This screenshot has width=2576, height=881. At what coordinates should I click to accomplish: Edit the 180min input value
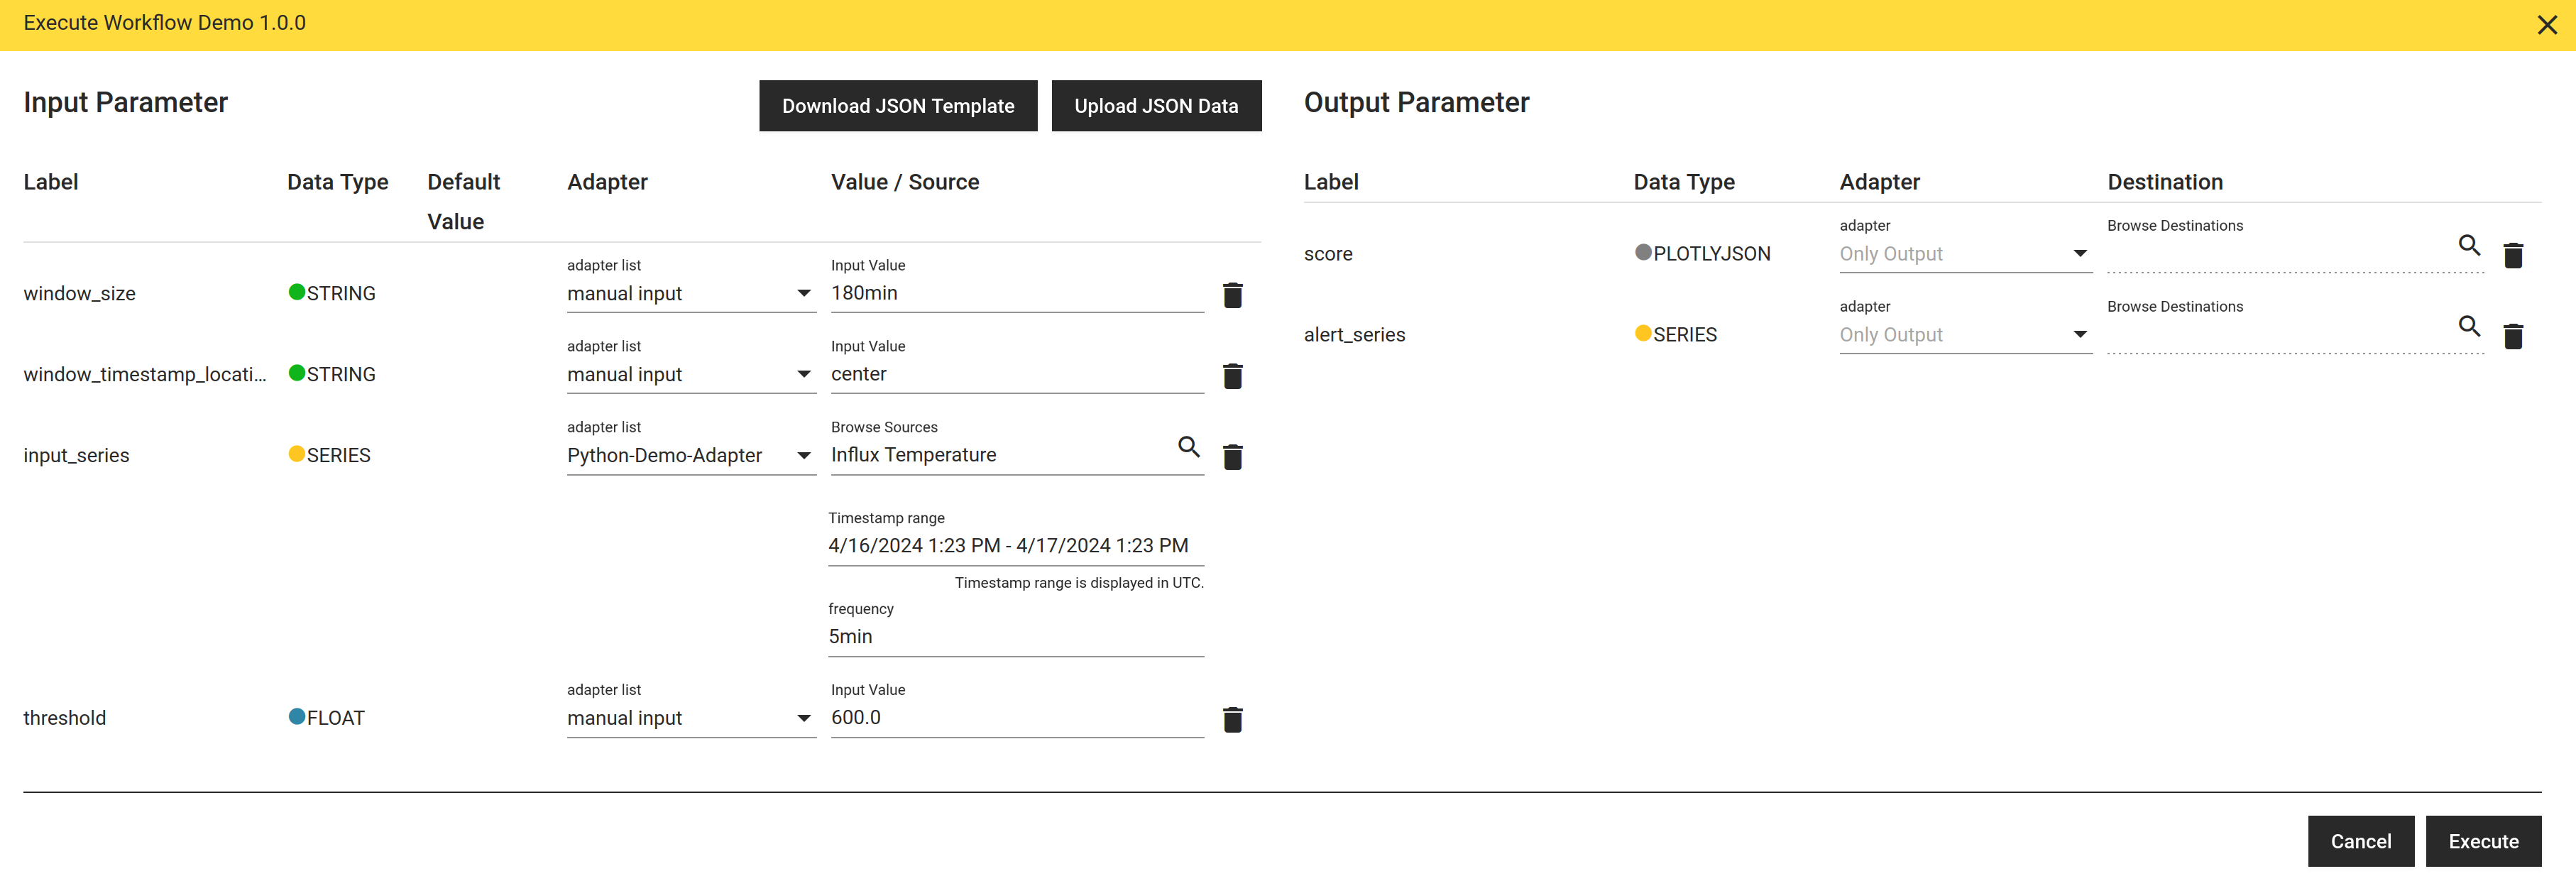click(x=1017, y=294)
